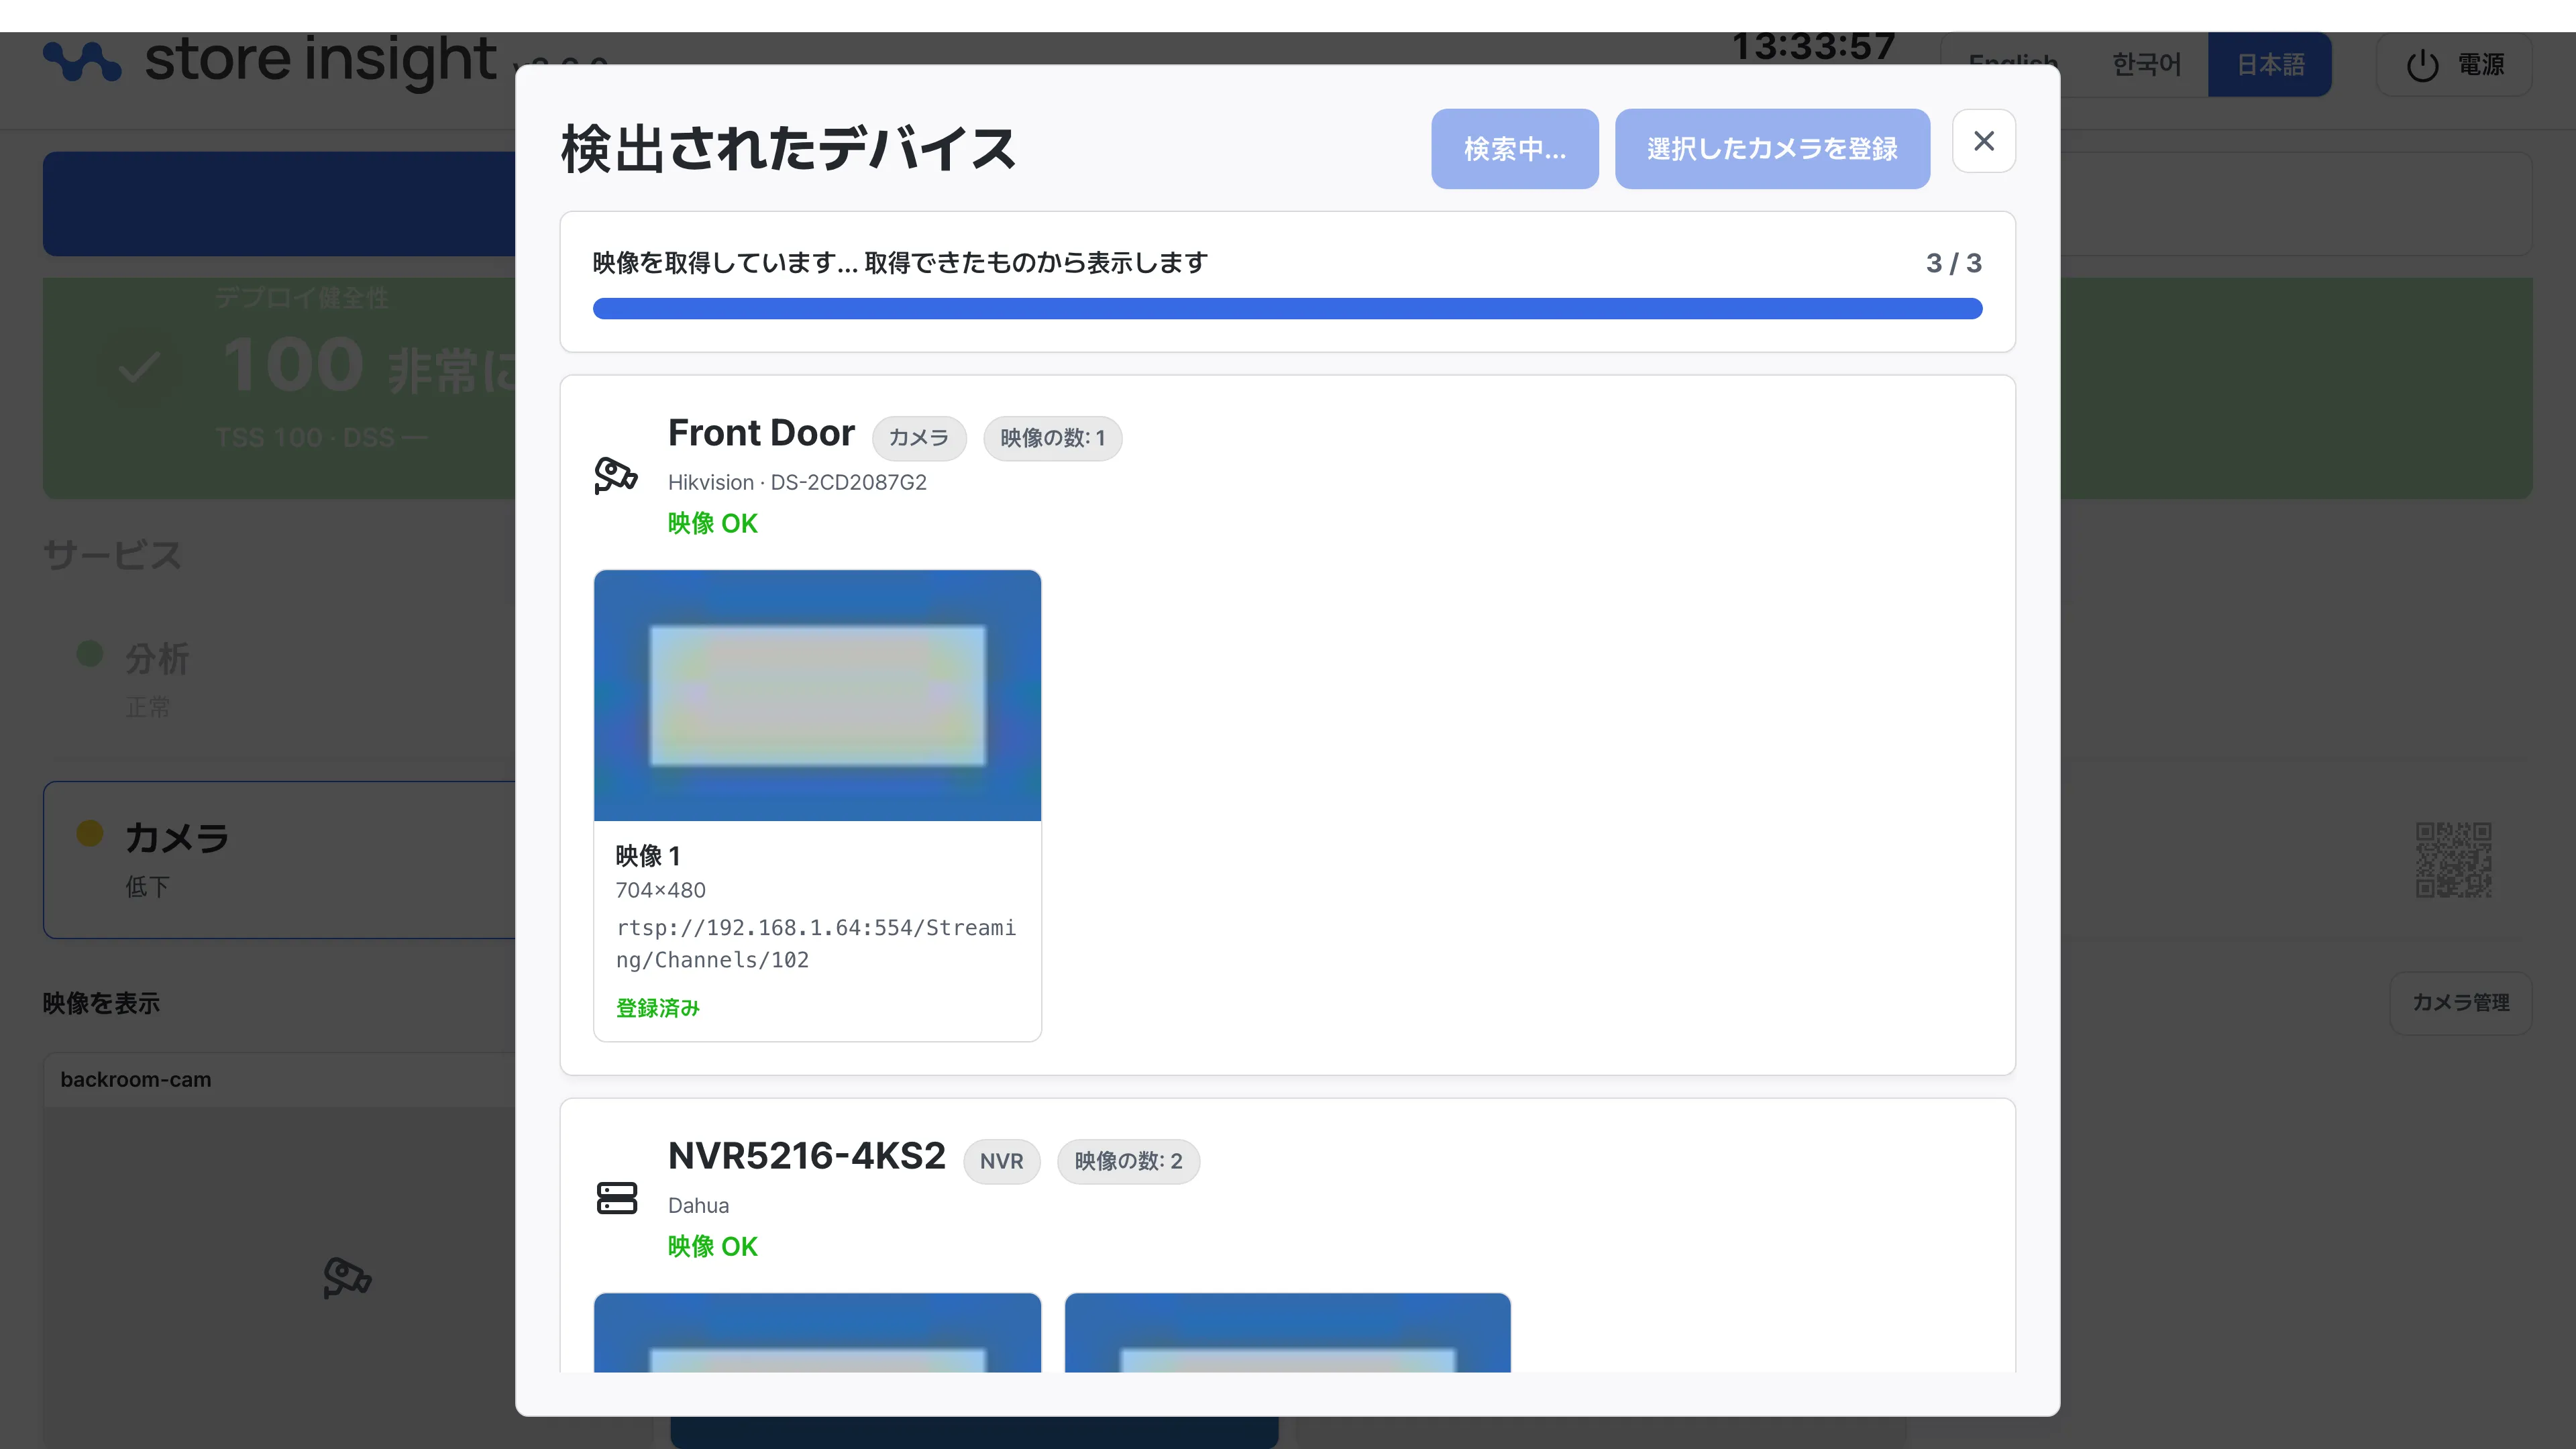
Task: Click the 登録済み registered status label
Action: 658,1008
